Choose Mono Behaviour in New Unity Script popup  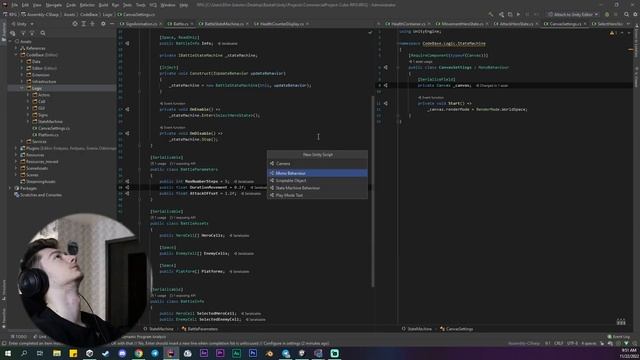[x=317, y=173]
